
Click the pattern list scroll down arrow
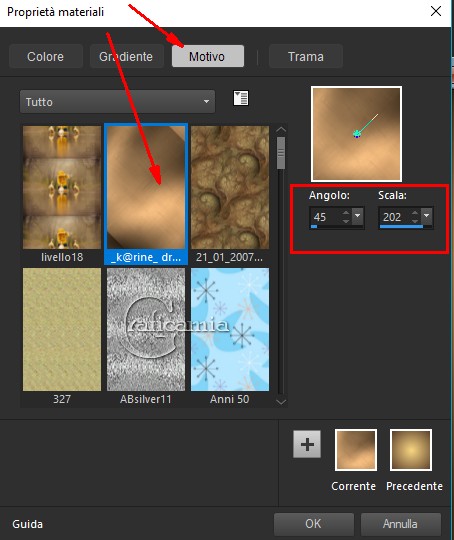coord(281,402)
